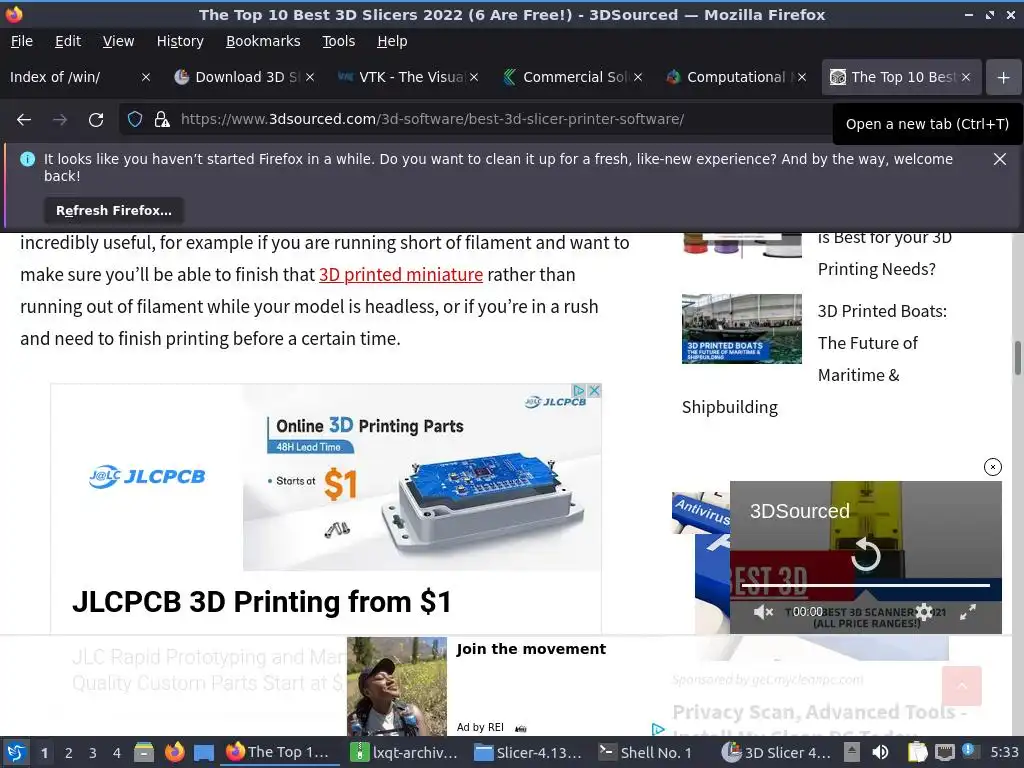Close the Computational tab
This screenshot has width=1024, height=768.
click(802, 77)
